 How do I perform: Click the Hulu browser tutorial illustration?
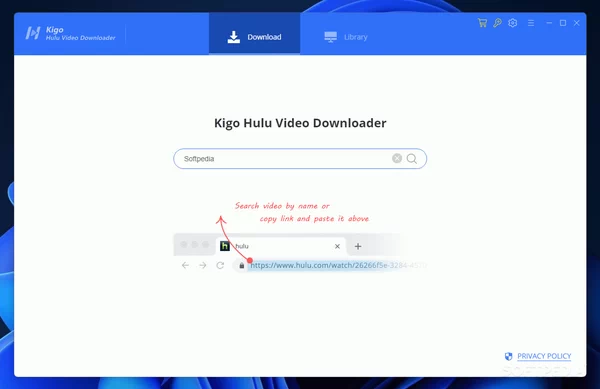[300, 236]
